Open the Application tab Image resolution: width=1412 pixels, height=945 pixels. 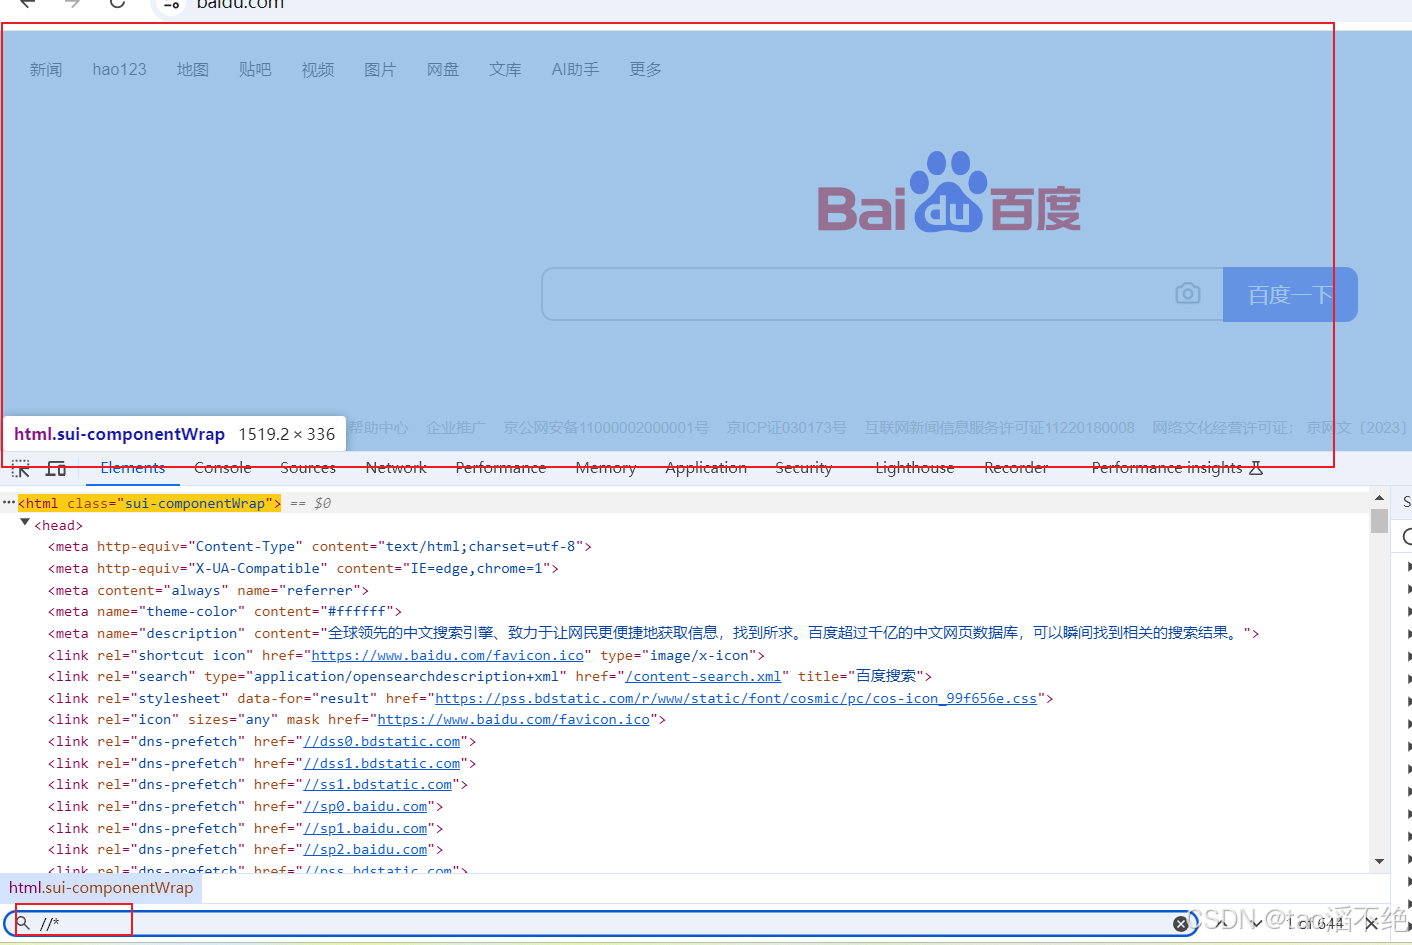click(x=706, y=468)
